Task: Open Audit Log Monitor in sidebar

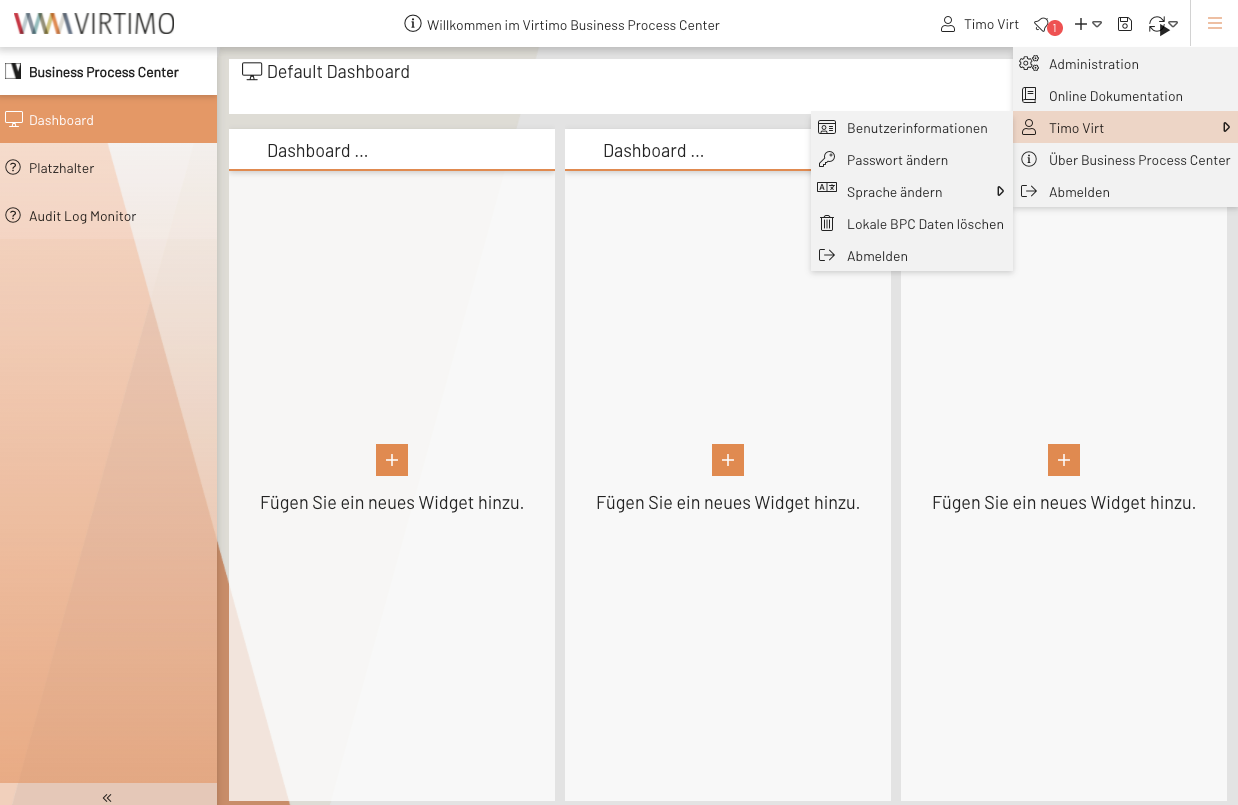Action: tap(82, 216)
